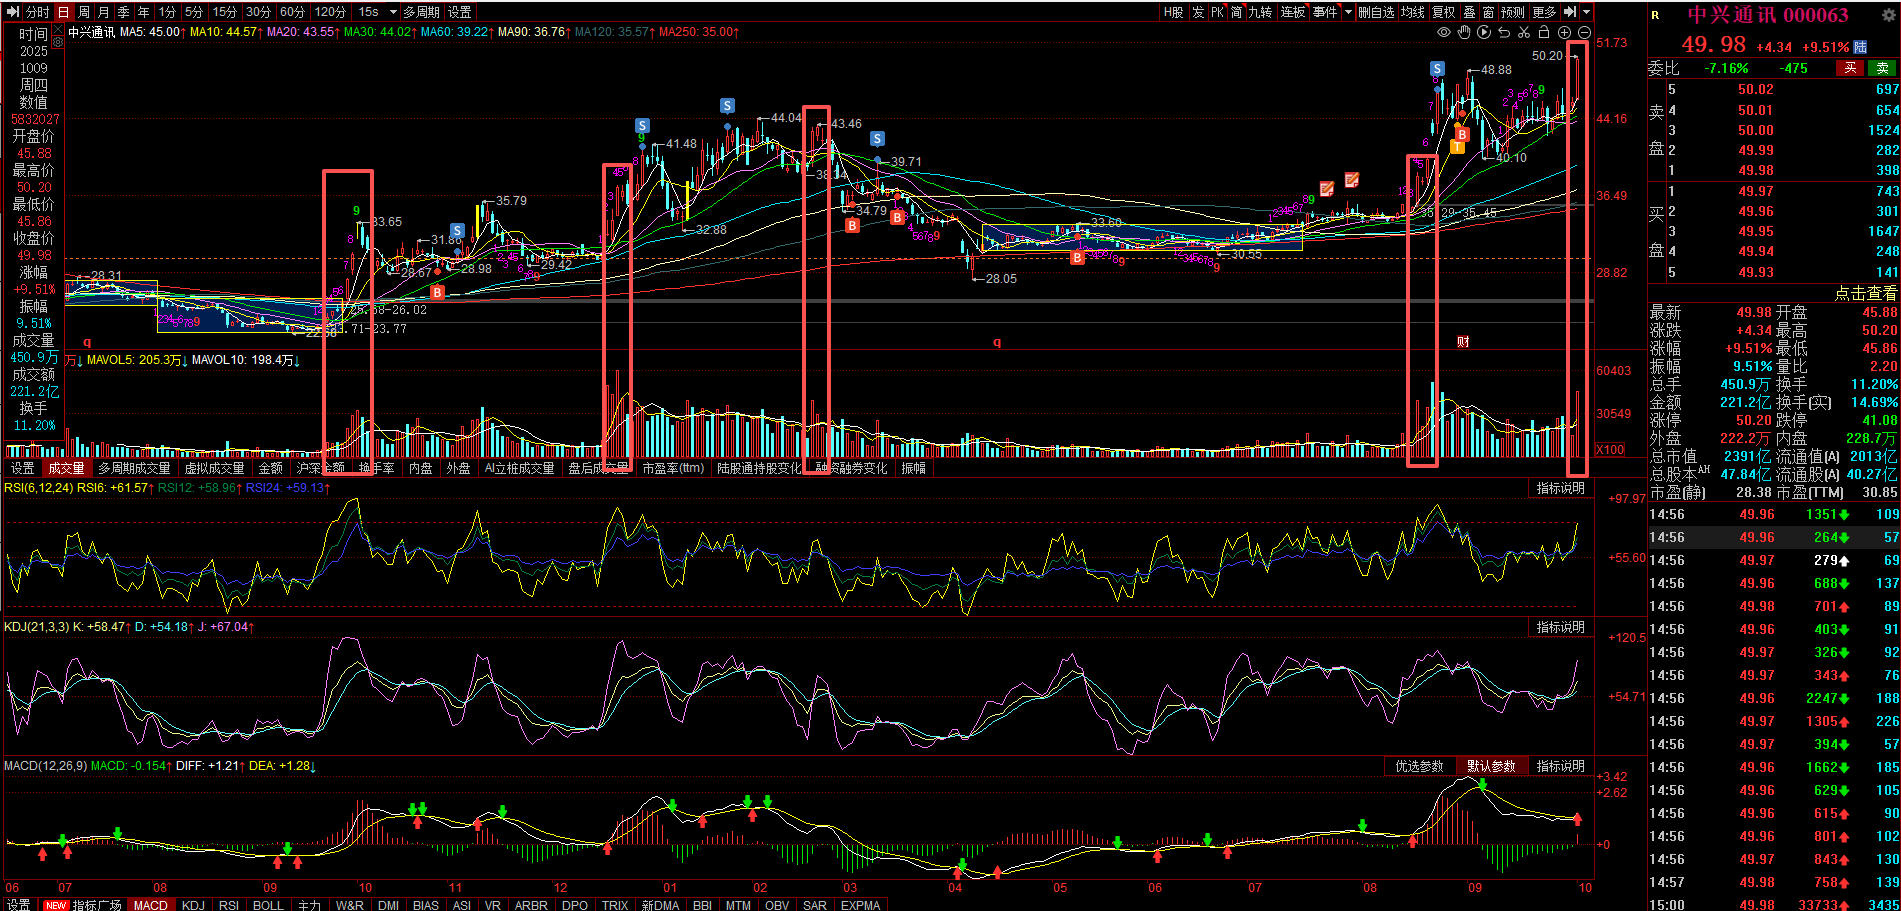Click the orange T marker on the chart
The width and height of the screenshot is (1901, 911).
click(x=1457, y=147)
